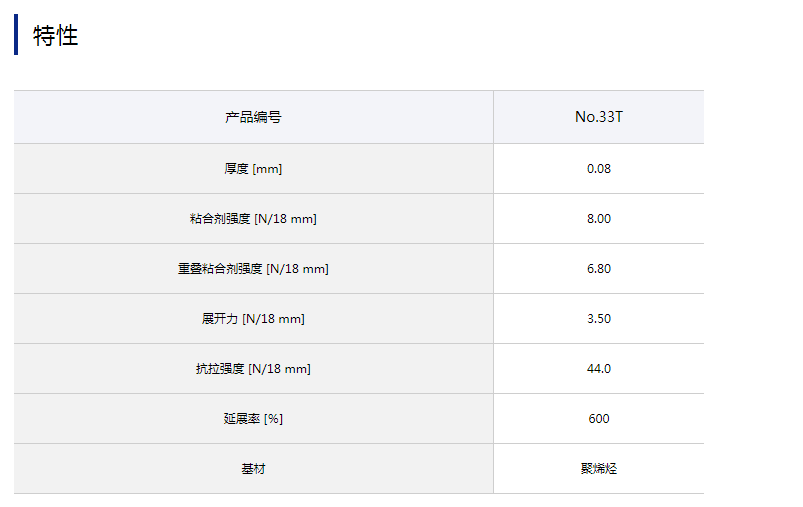Image resolution: width=803 pixels, height=507 pixels.
Task: Click the 厚度 [mm] row label
Action: pyautogui.click(x=253, y=169)
